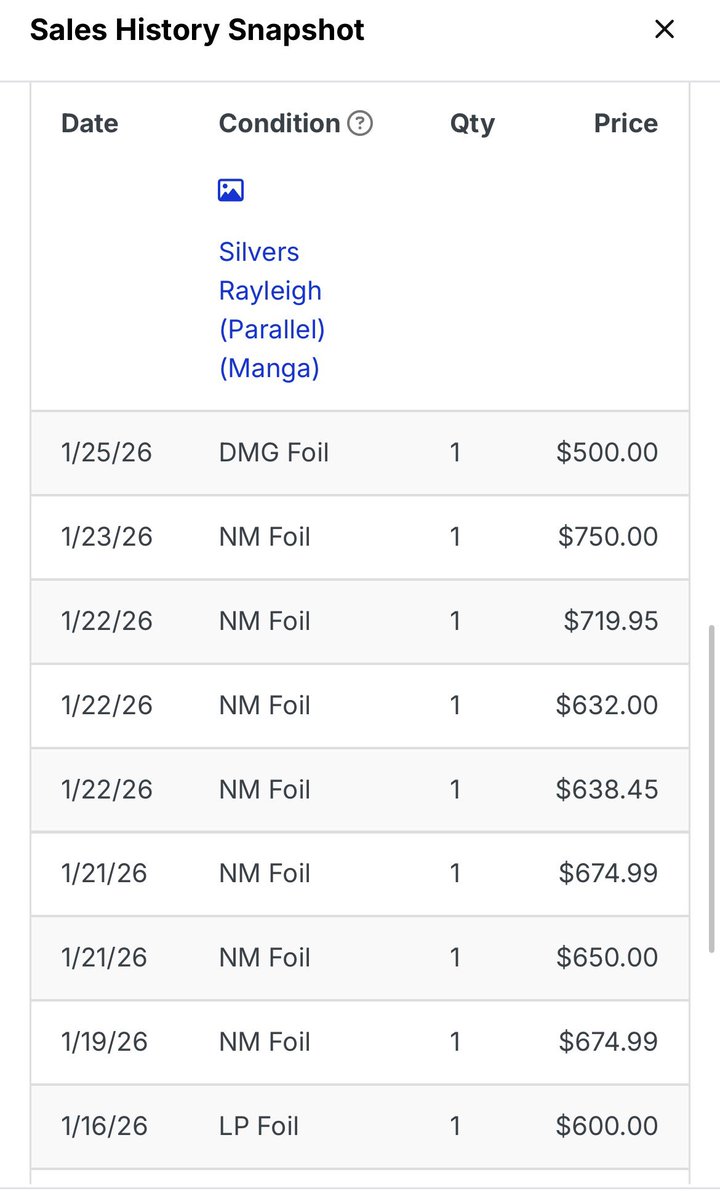The height and width of the screenshot is (1199, 720).
Task: Click the 1/19/26 date cell
Action: 104,1042
